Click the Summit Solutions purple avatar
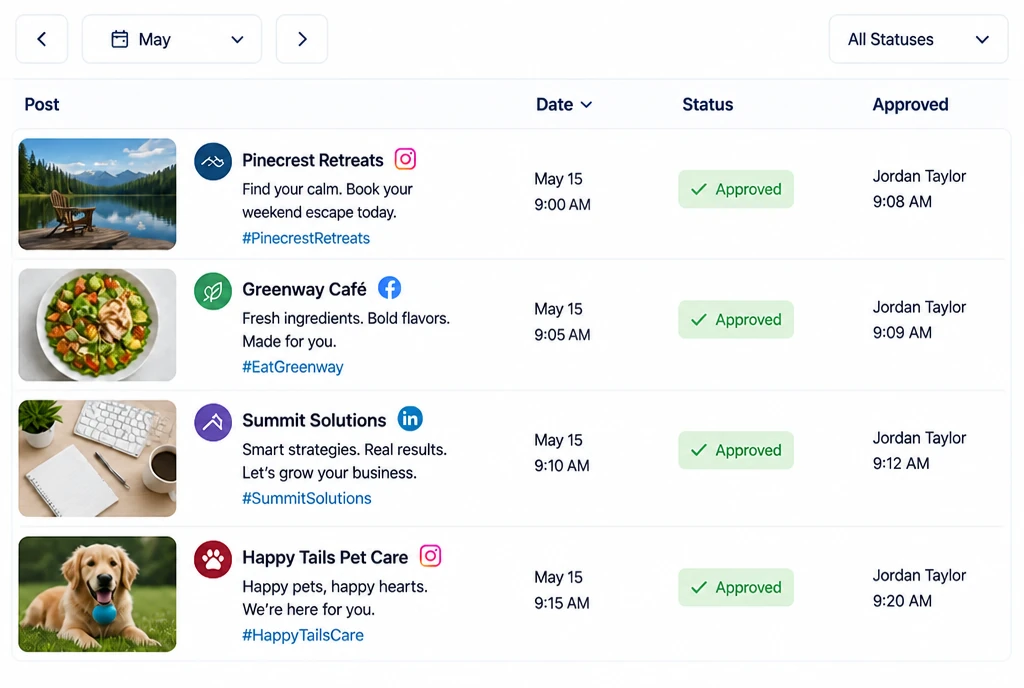Screen dimensions: 1024x688 click(x=213, y=422)
